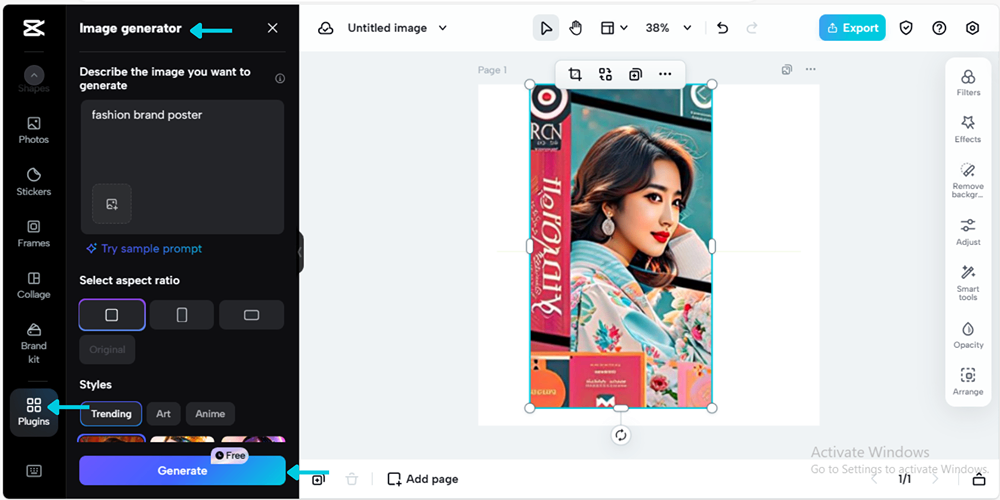Switch to Anime styles tab

[210, 414]
